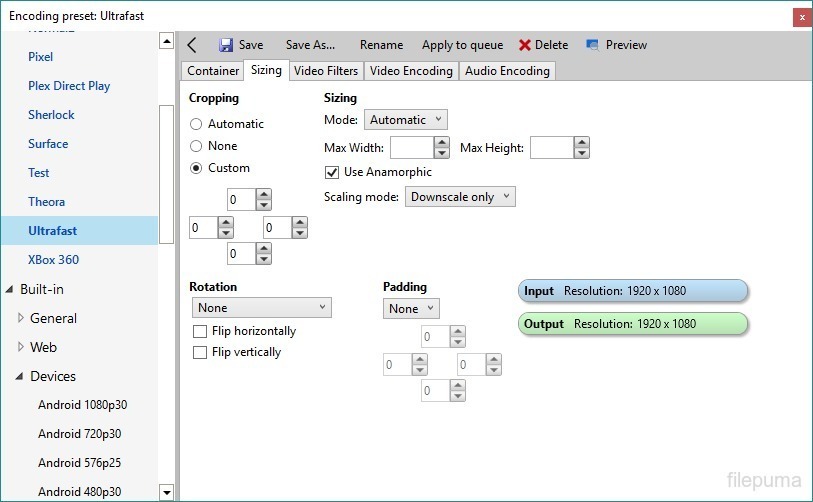The image size is (813, 502).
Task: Click the back arrow icon in toolbar
Action: pos(192,45)
